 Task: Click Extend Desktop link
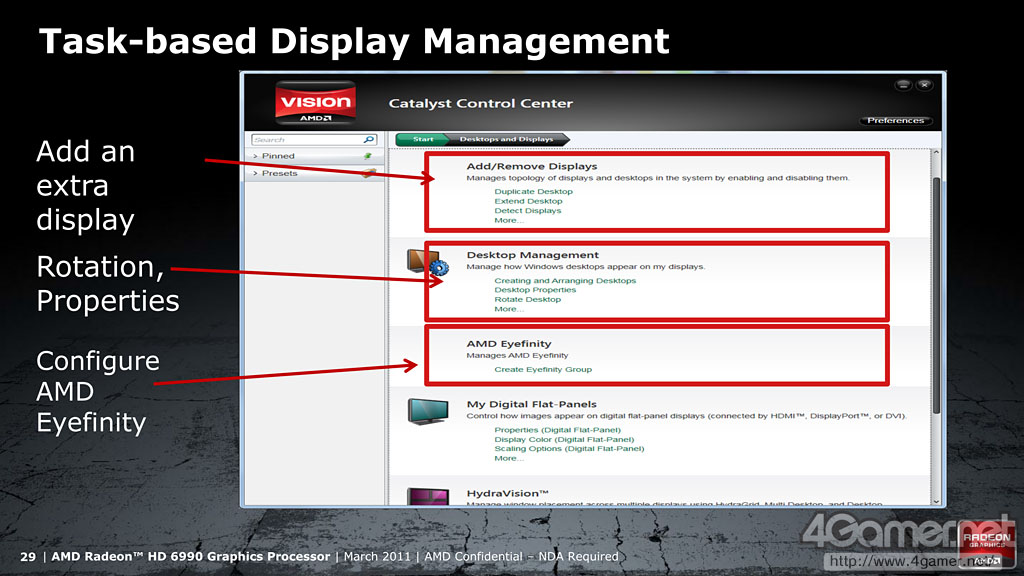528,201
